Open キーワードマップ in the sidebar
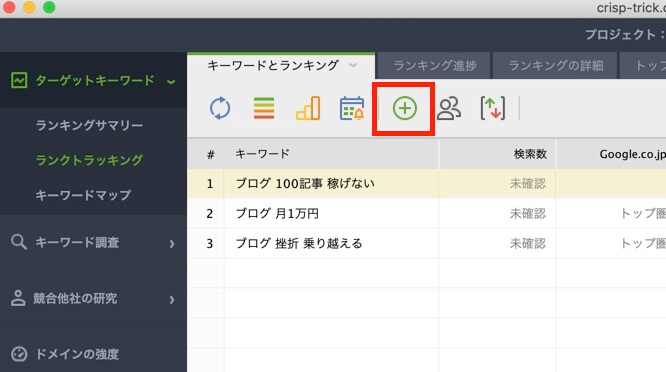666x372 pixels. click(83, 195)
